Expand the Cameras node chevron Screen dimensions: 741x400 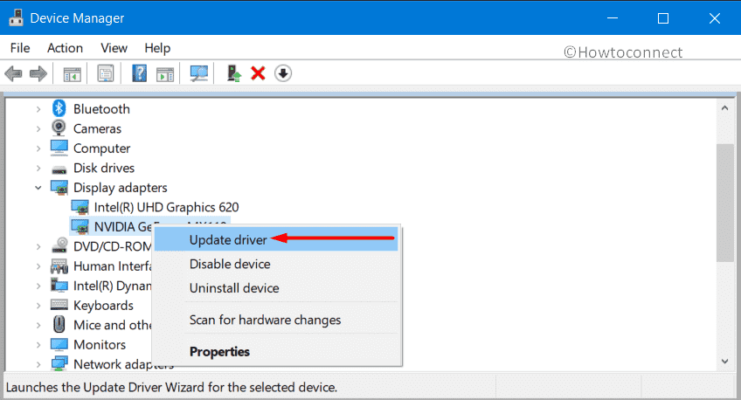[38, 129]
